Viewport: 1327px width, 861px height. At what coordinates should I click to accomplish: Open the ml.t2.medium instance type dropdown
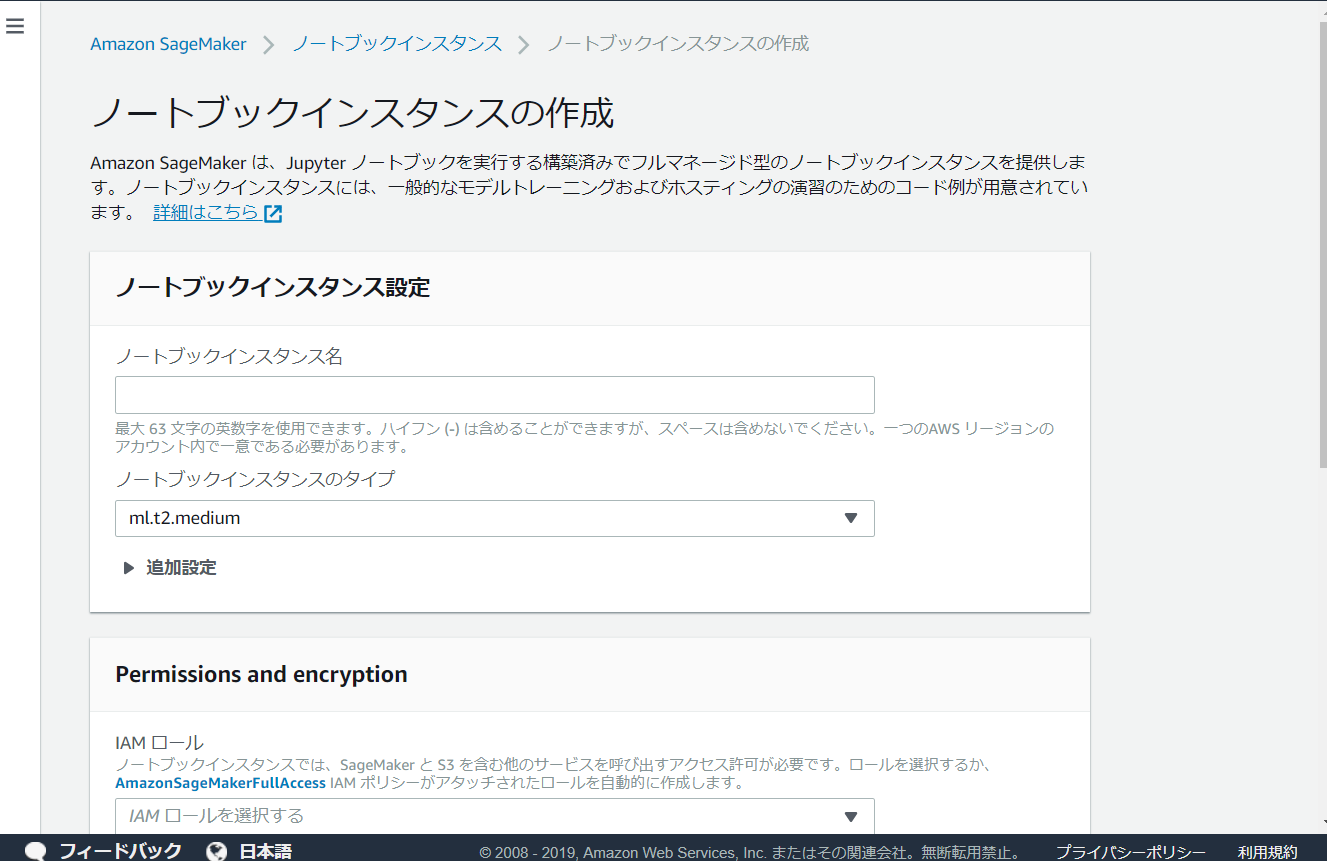(495, 518)
